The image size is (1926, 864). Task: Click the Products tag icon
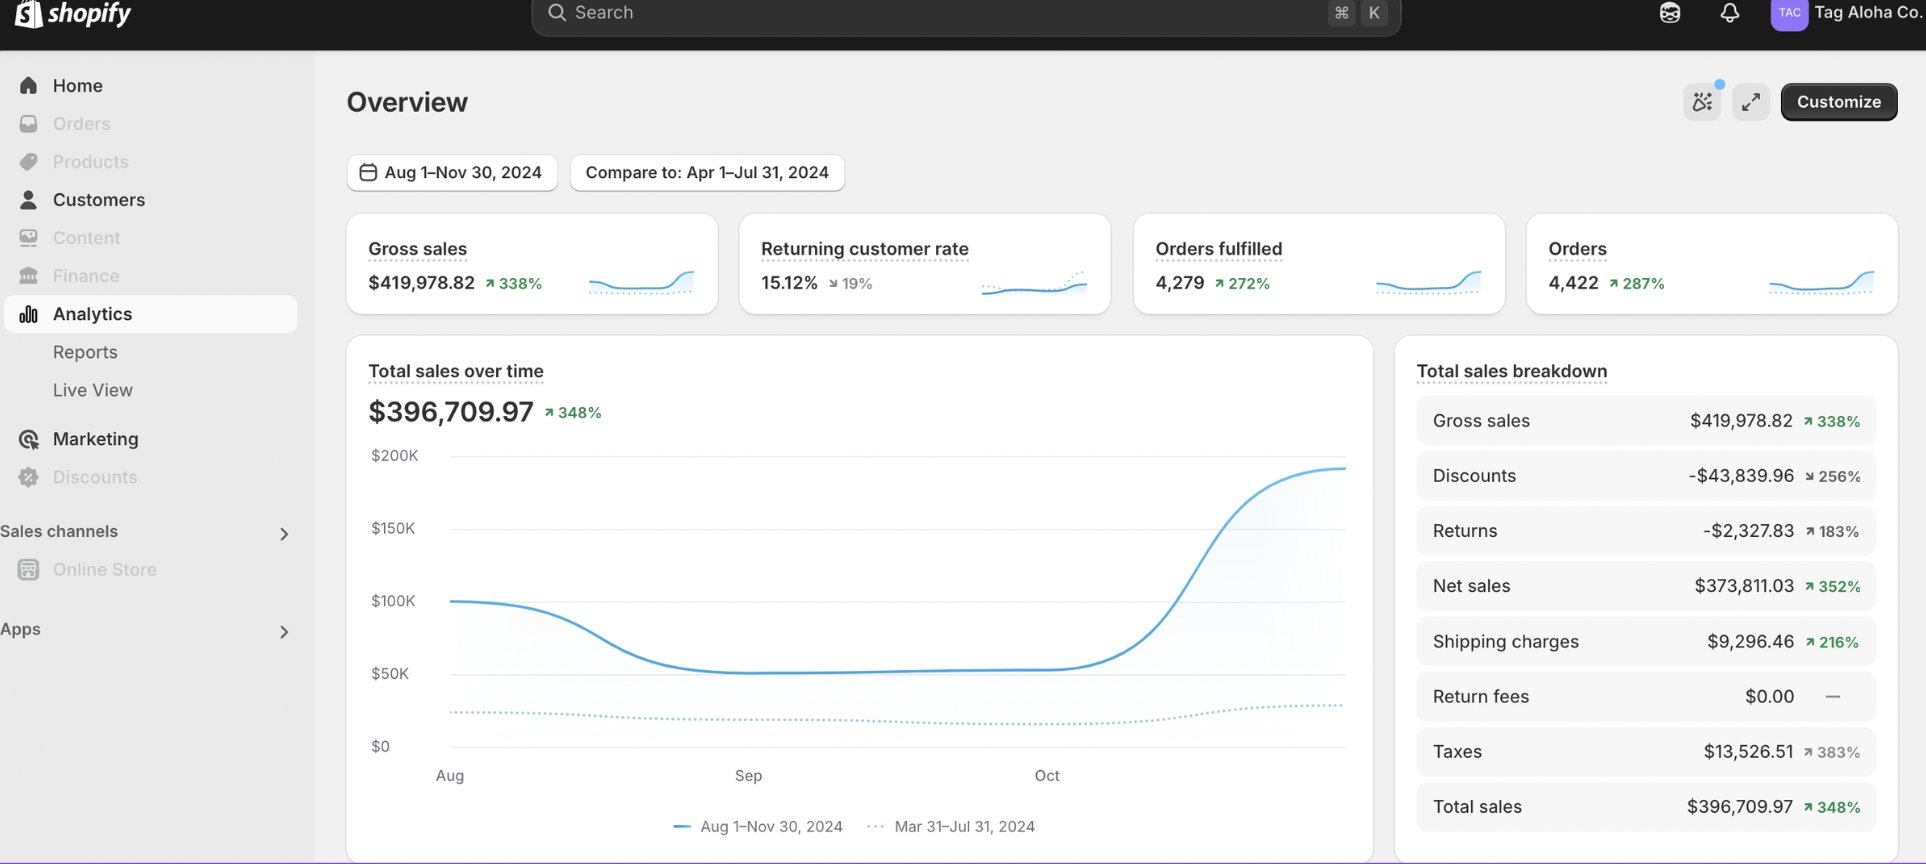click(x=28, y=162)
